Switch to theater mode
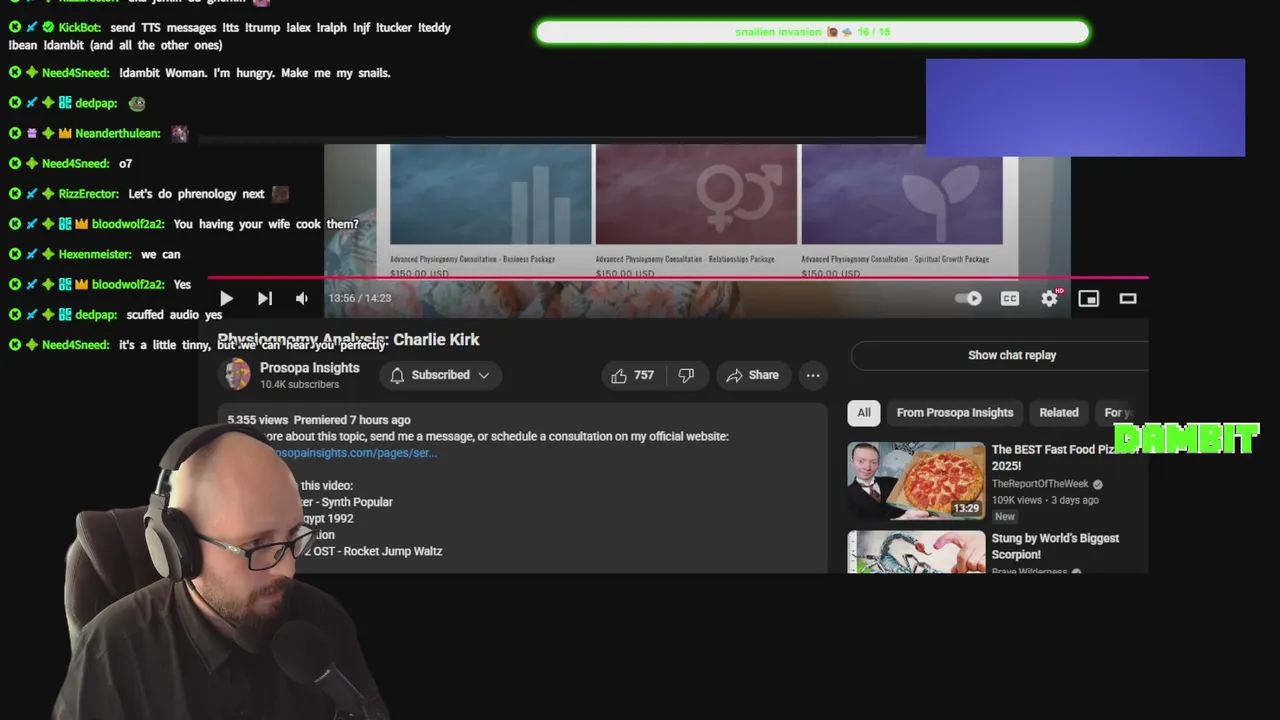 click(1128, 298)
